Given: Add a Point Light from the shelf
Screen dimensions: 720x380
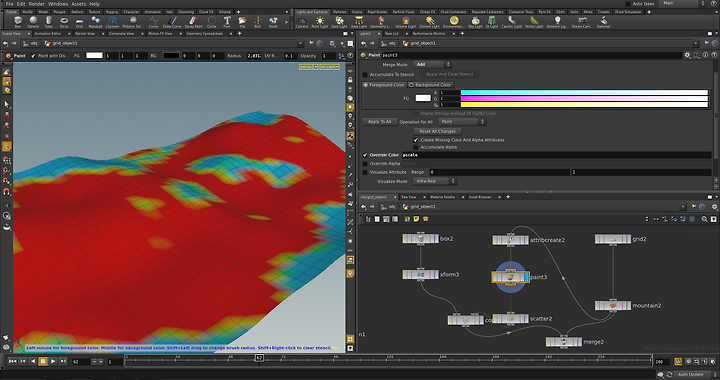Looking at the screenshot, I should click(x=320, y=22).
